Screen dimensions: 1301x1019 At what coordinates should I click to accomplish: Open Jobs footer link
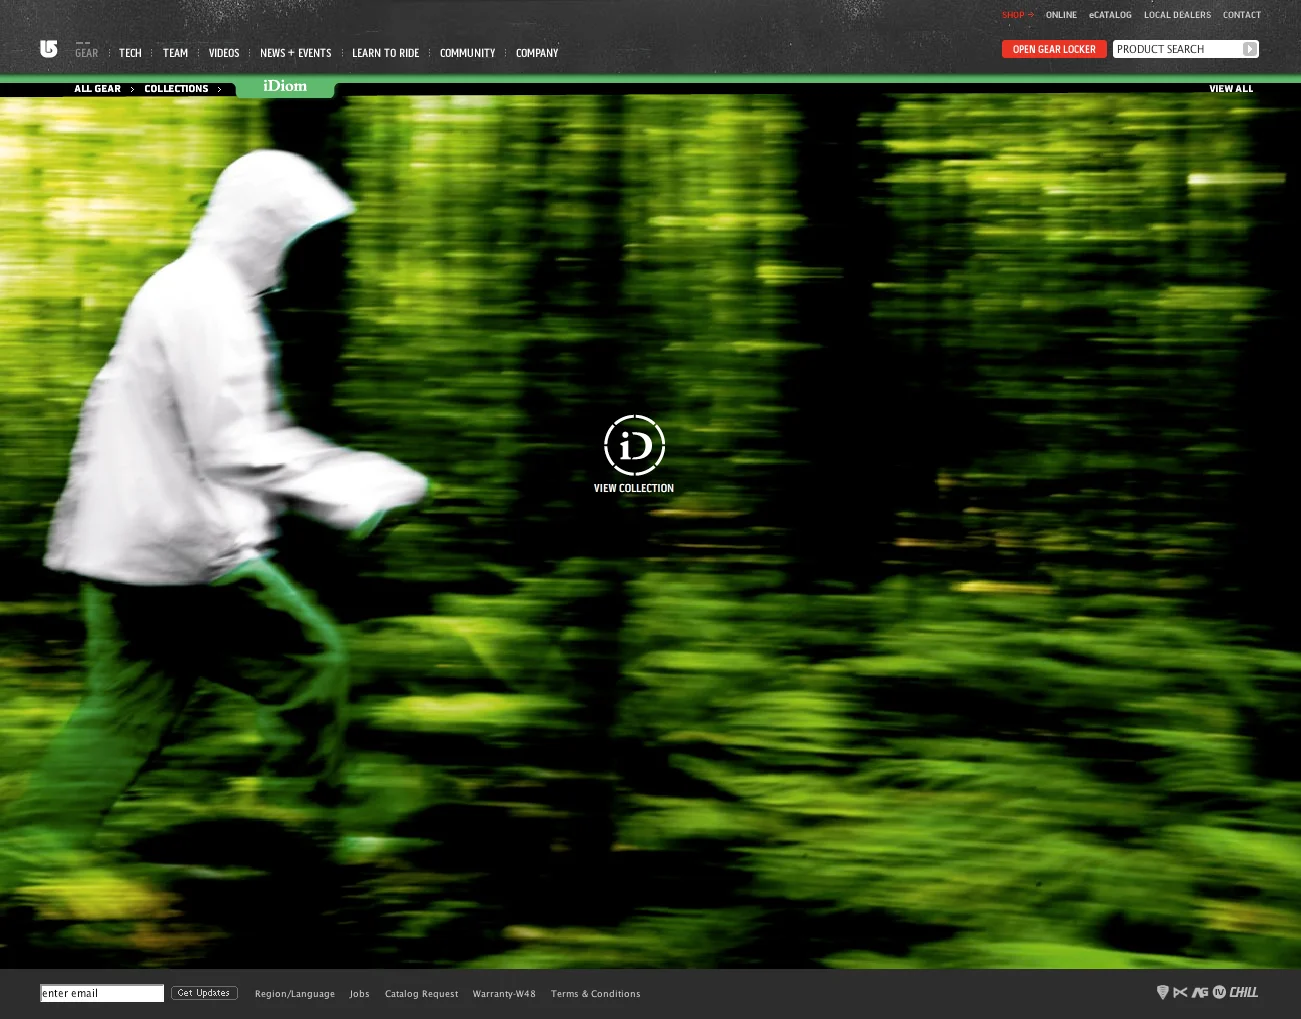click(360, 994)
